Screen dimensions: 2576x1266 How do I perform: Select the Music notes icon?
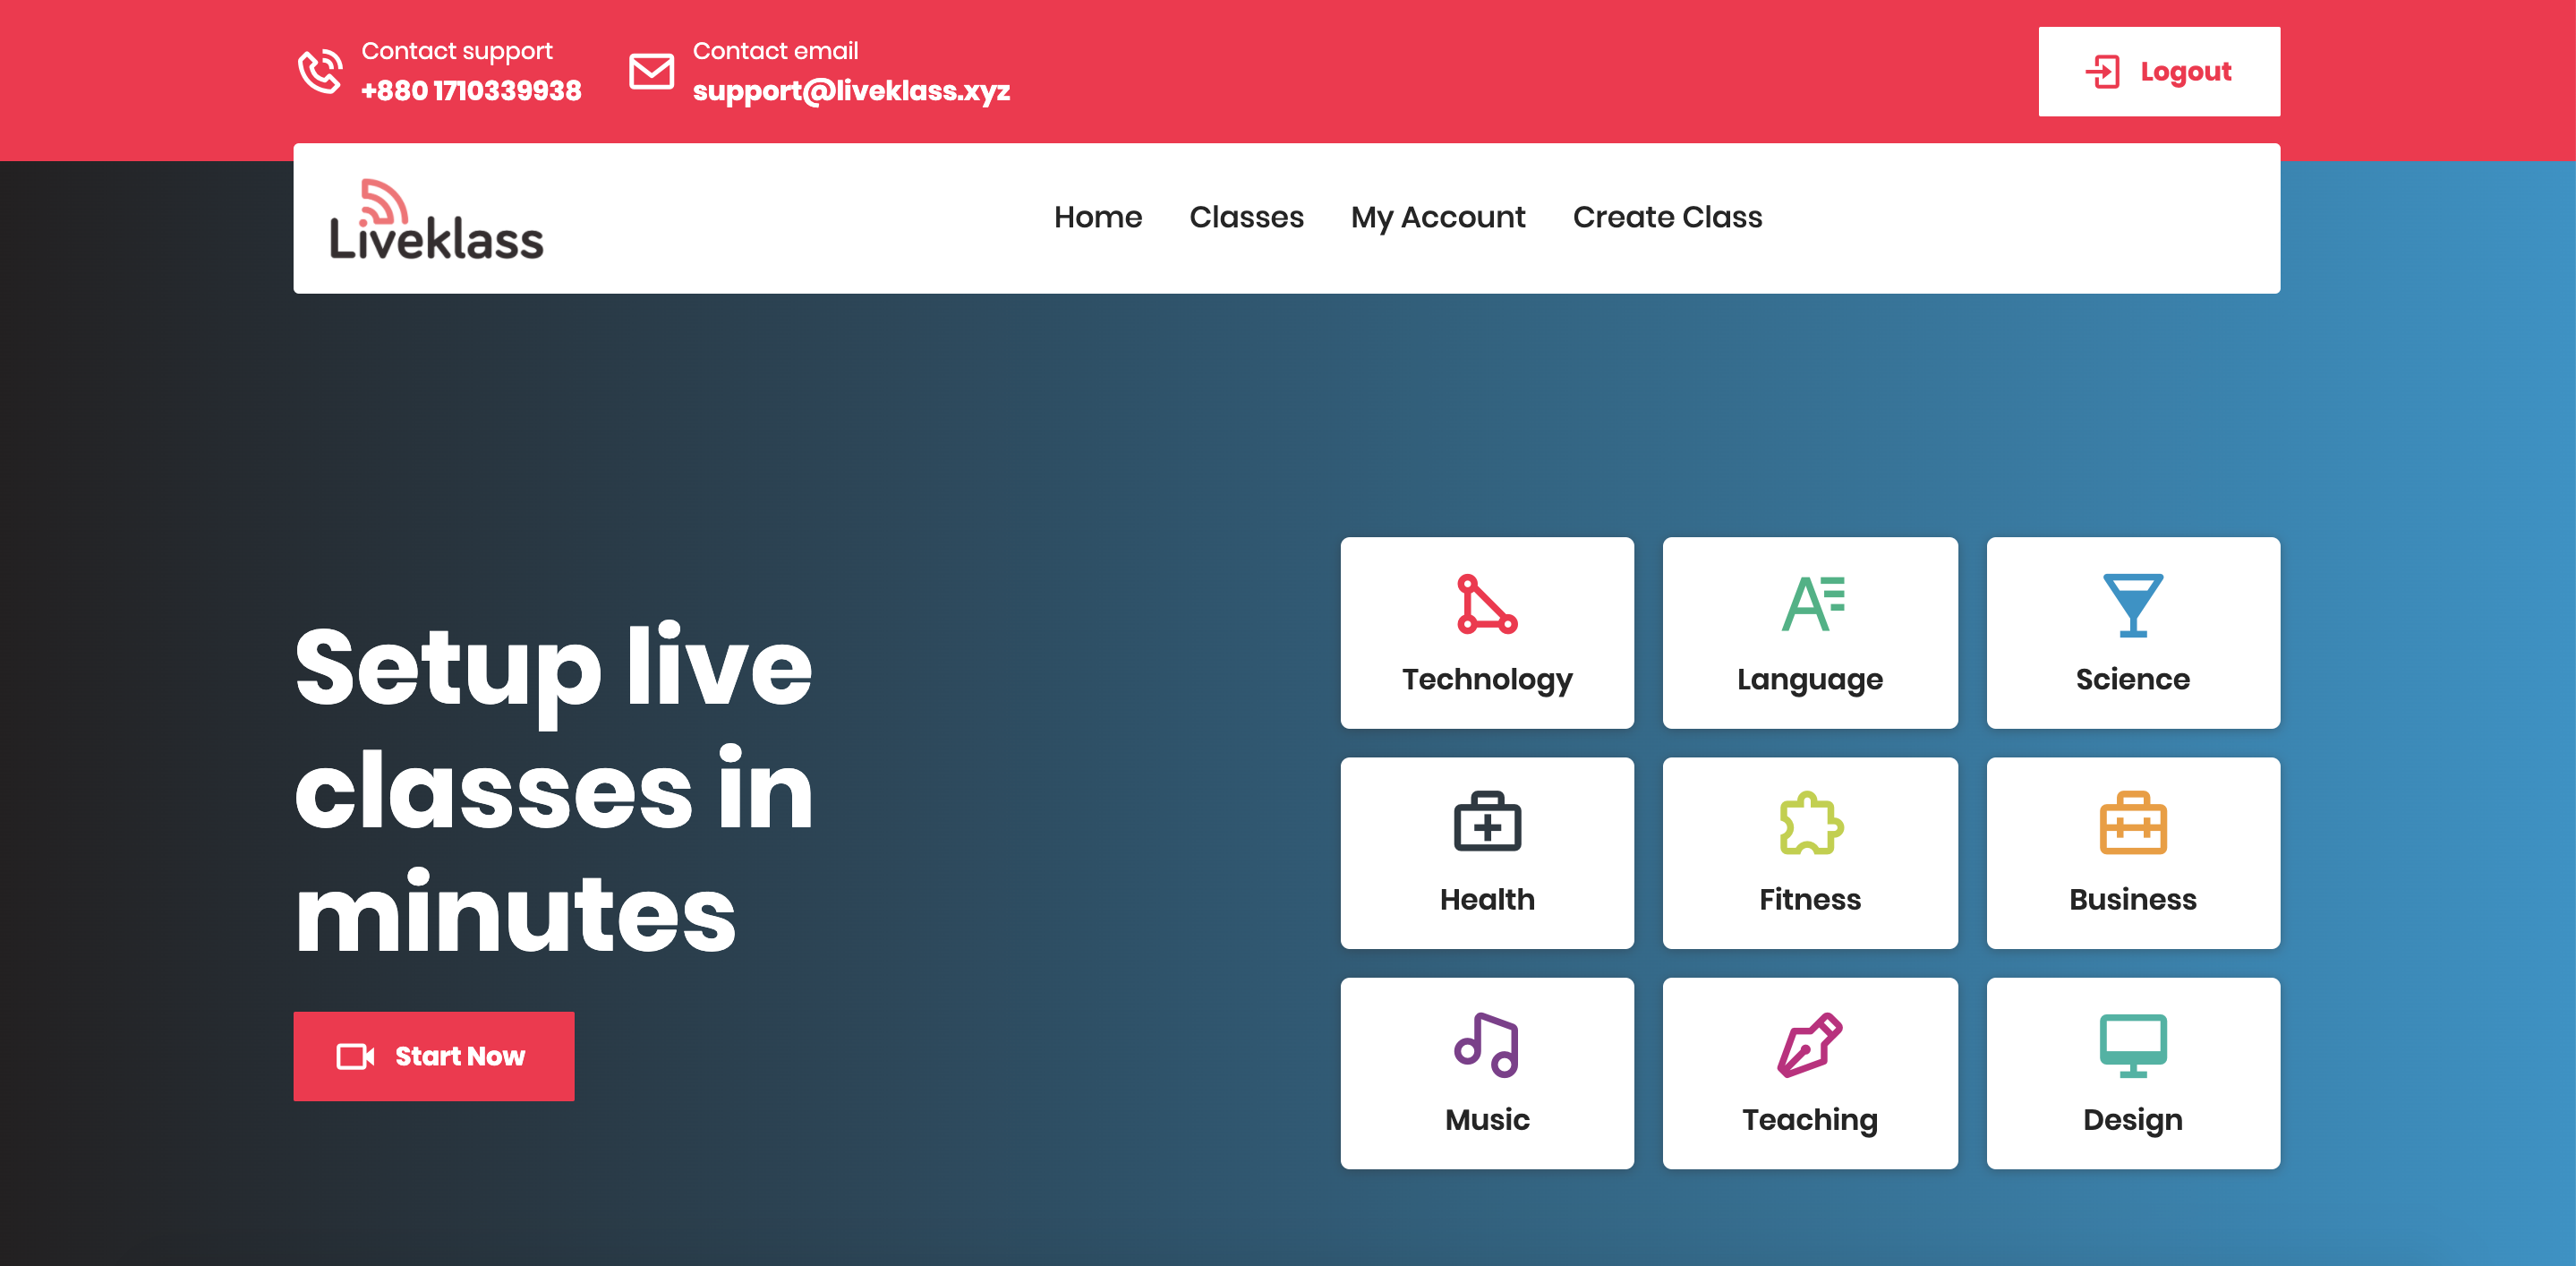click(x=1486, y=1044)
